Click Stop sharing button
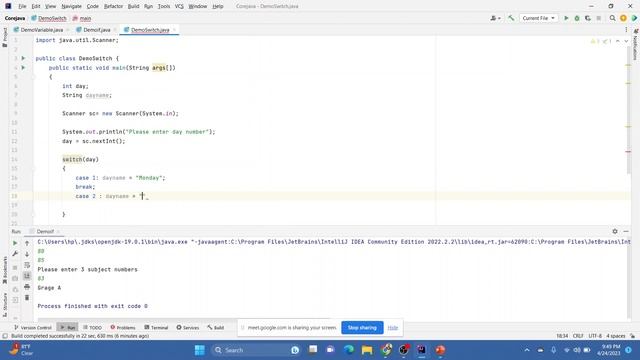640x360 pixels. pyautogui.click(x=362, y=327)
